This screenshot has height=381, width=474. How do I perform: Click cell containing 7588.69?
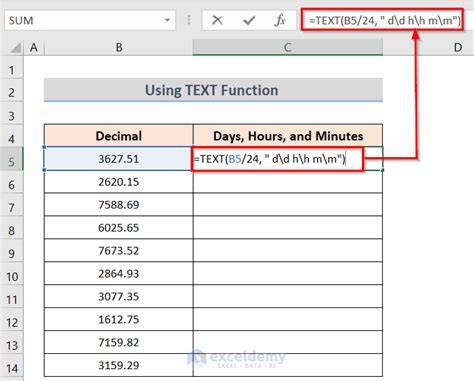119,205
